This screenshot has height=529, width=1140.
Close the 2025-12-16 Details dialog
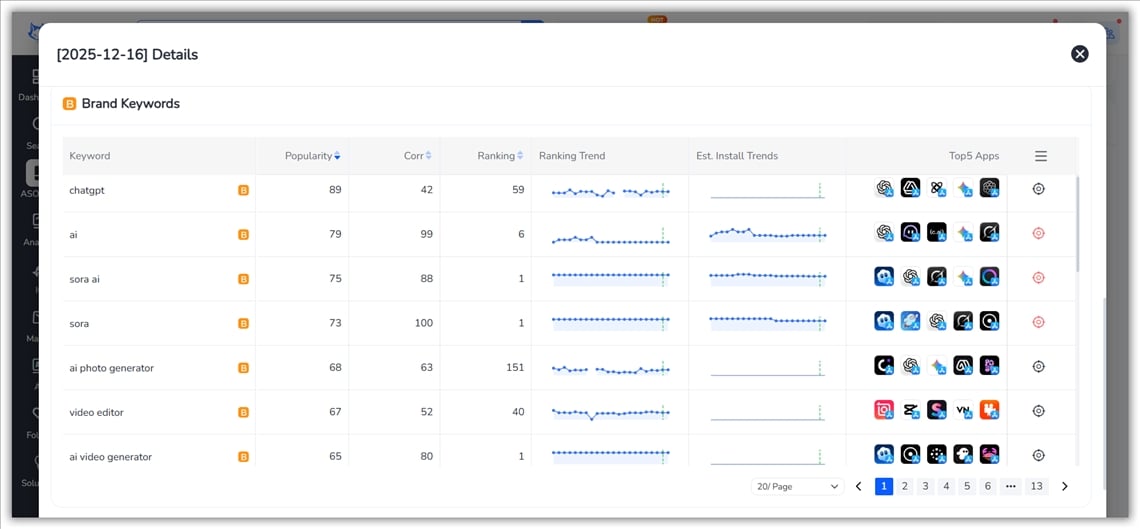(x=1079, y=54)
